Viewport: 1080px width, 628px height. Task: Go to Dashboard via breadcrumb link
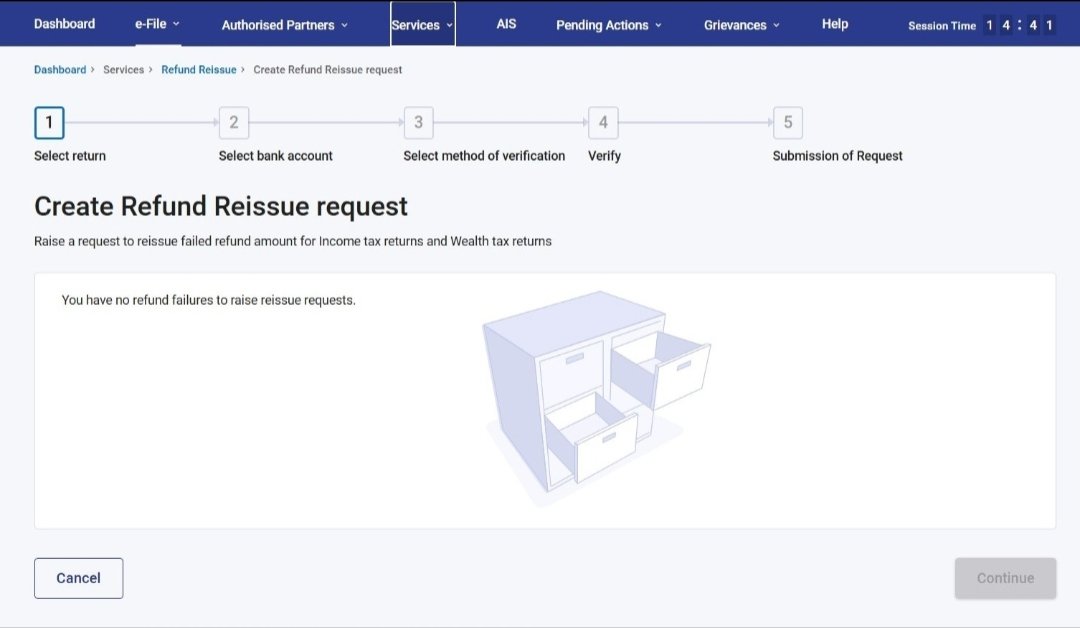[60, 70]
